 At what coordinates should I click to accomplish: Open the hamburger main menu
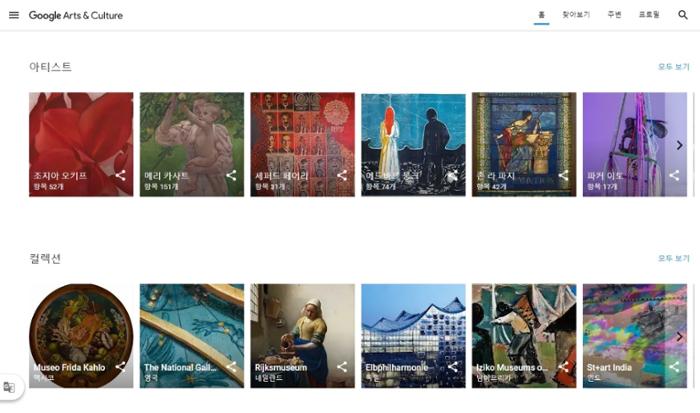click(x=14, y=15)
